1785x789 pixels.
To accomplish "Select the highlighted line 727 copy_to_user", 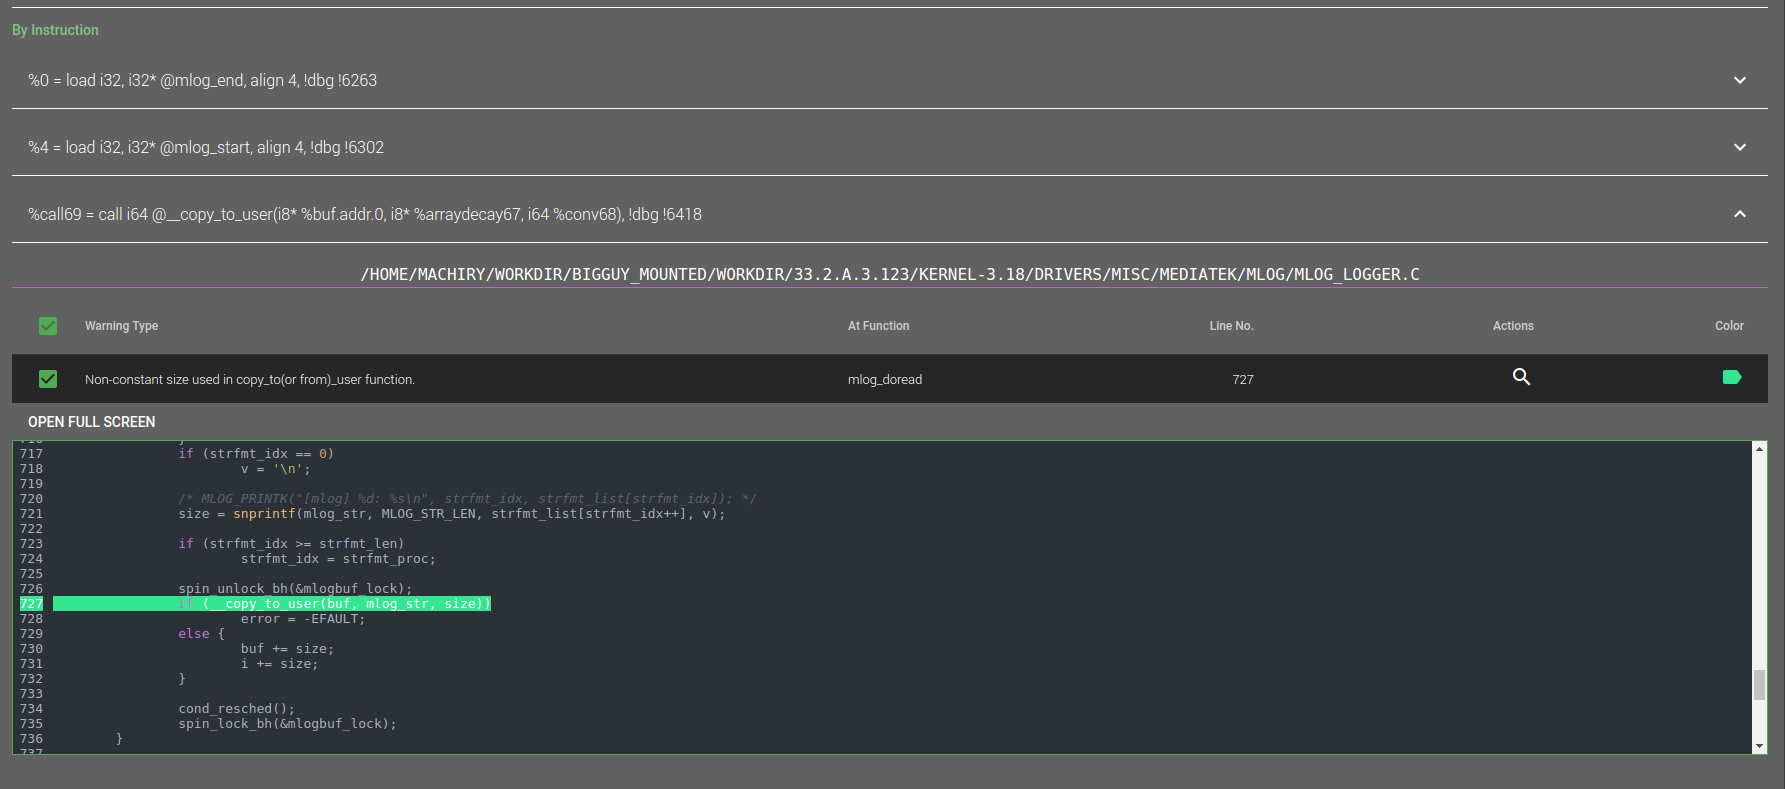I will pyautogui.click(x=272, y=604).
